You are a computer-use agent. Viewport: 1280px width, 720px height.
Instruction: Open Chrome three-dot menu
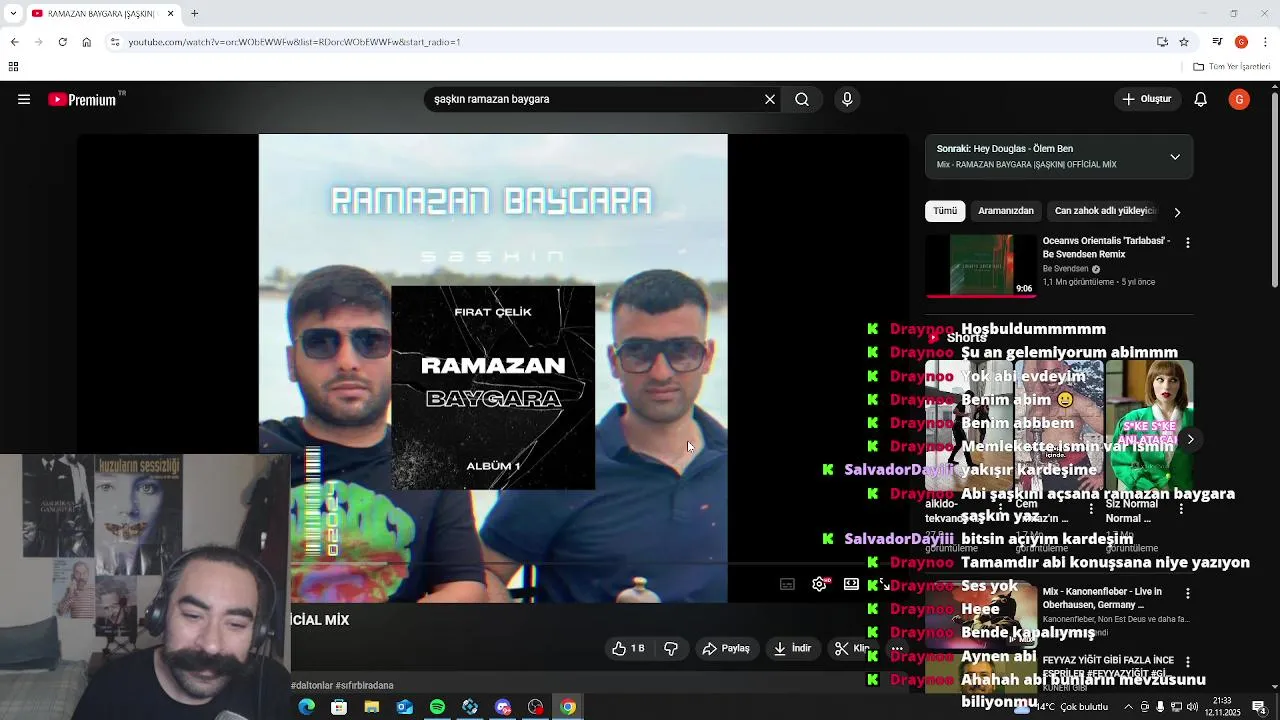(x=1264, y=42)
